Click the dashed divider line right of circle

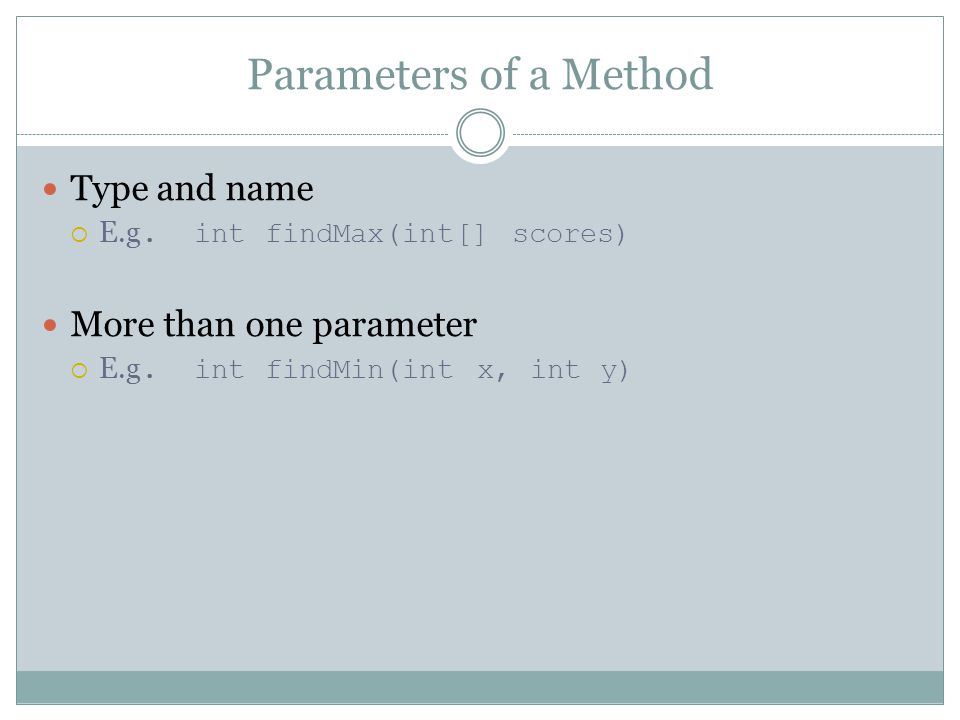(x=728, y=134)
